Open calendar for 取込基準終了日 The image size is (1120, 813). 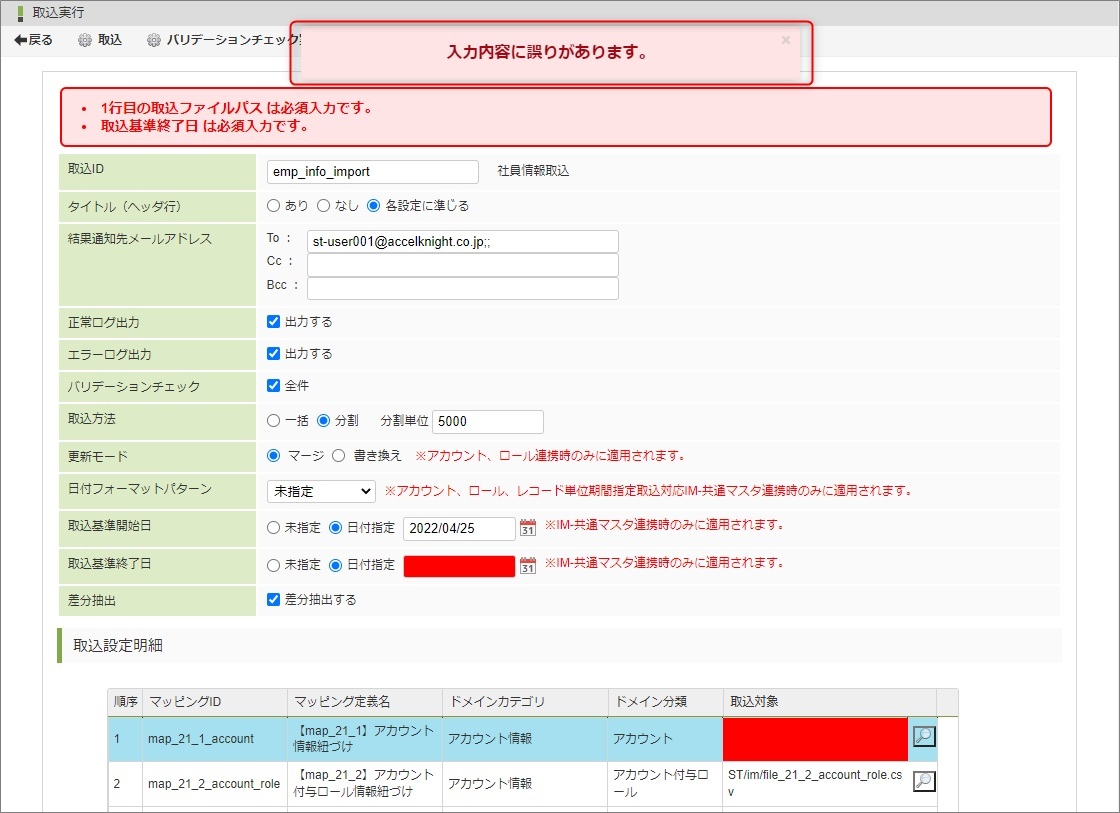pyautogui.click(x=528, y=565)
